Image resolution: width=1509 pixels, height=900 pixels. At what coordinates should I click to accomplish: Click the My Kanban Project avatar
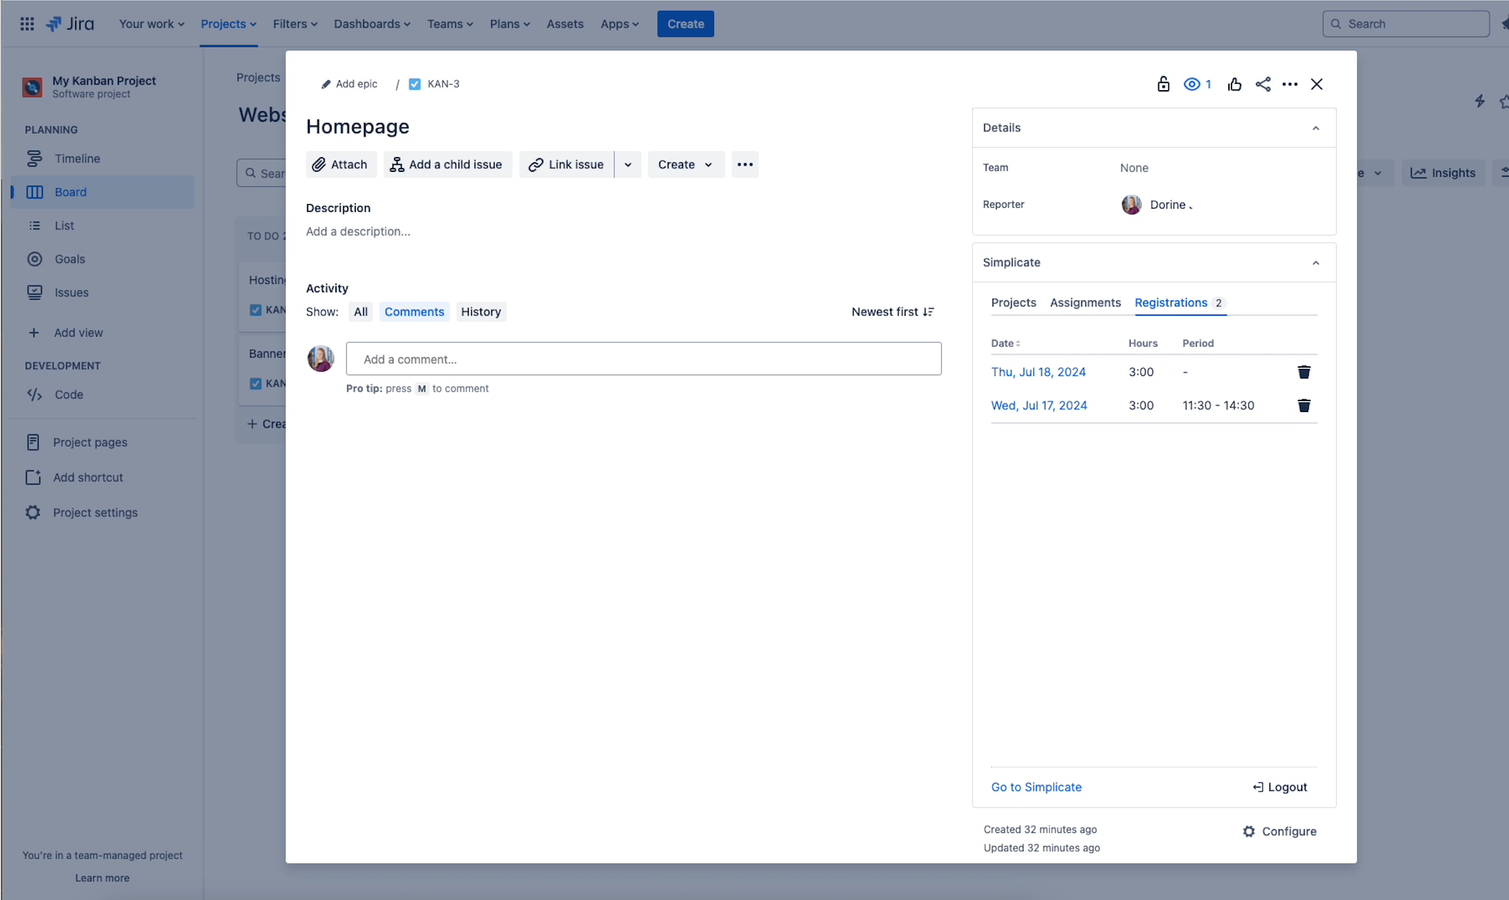point(32,87)
